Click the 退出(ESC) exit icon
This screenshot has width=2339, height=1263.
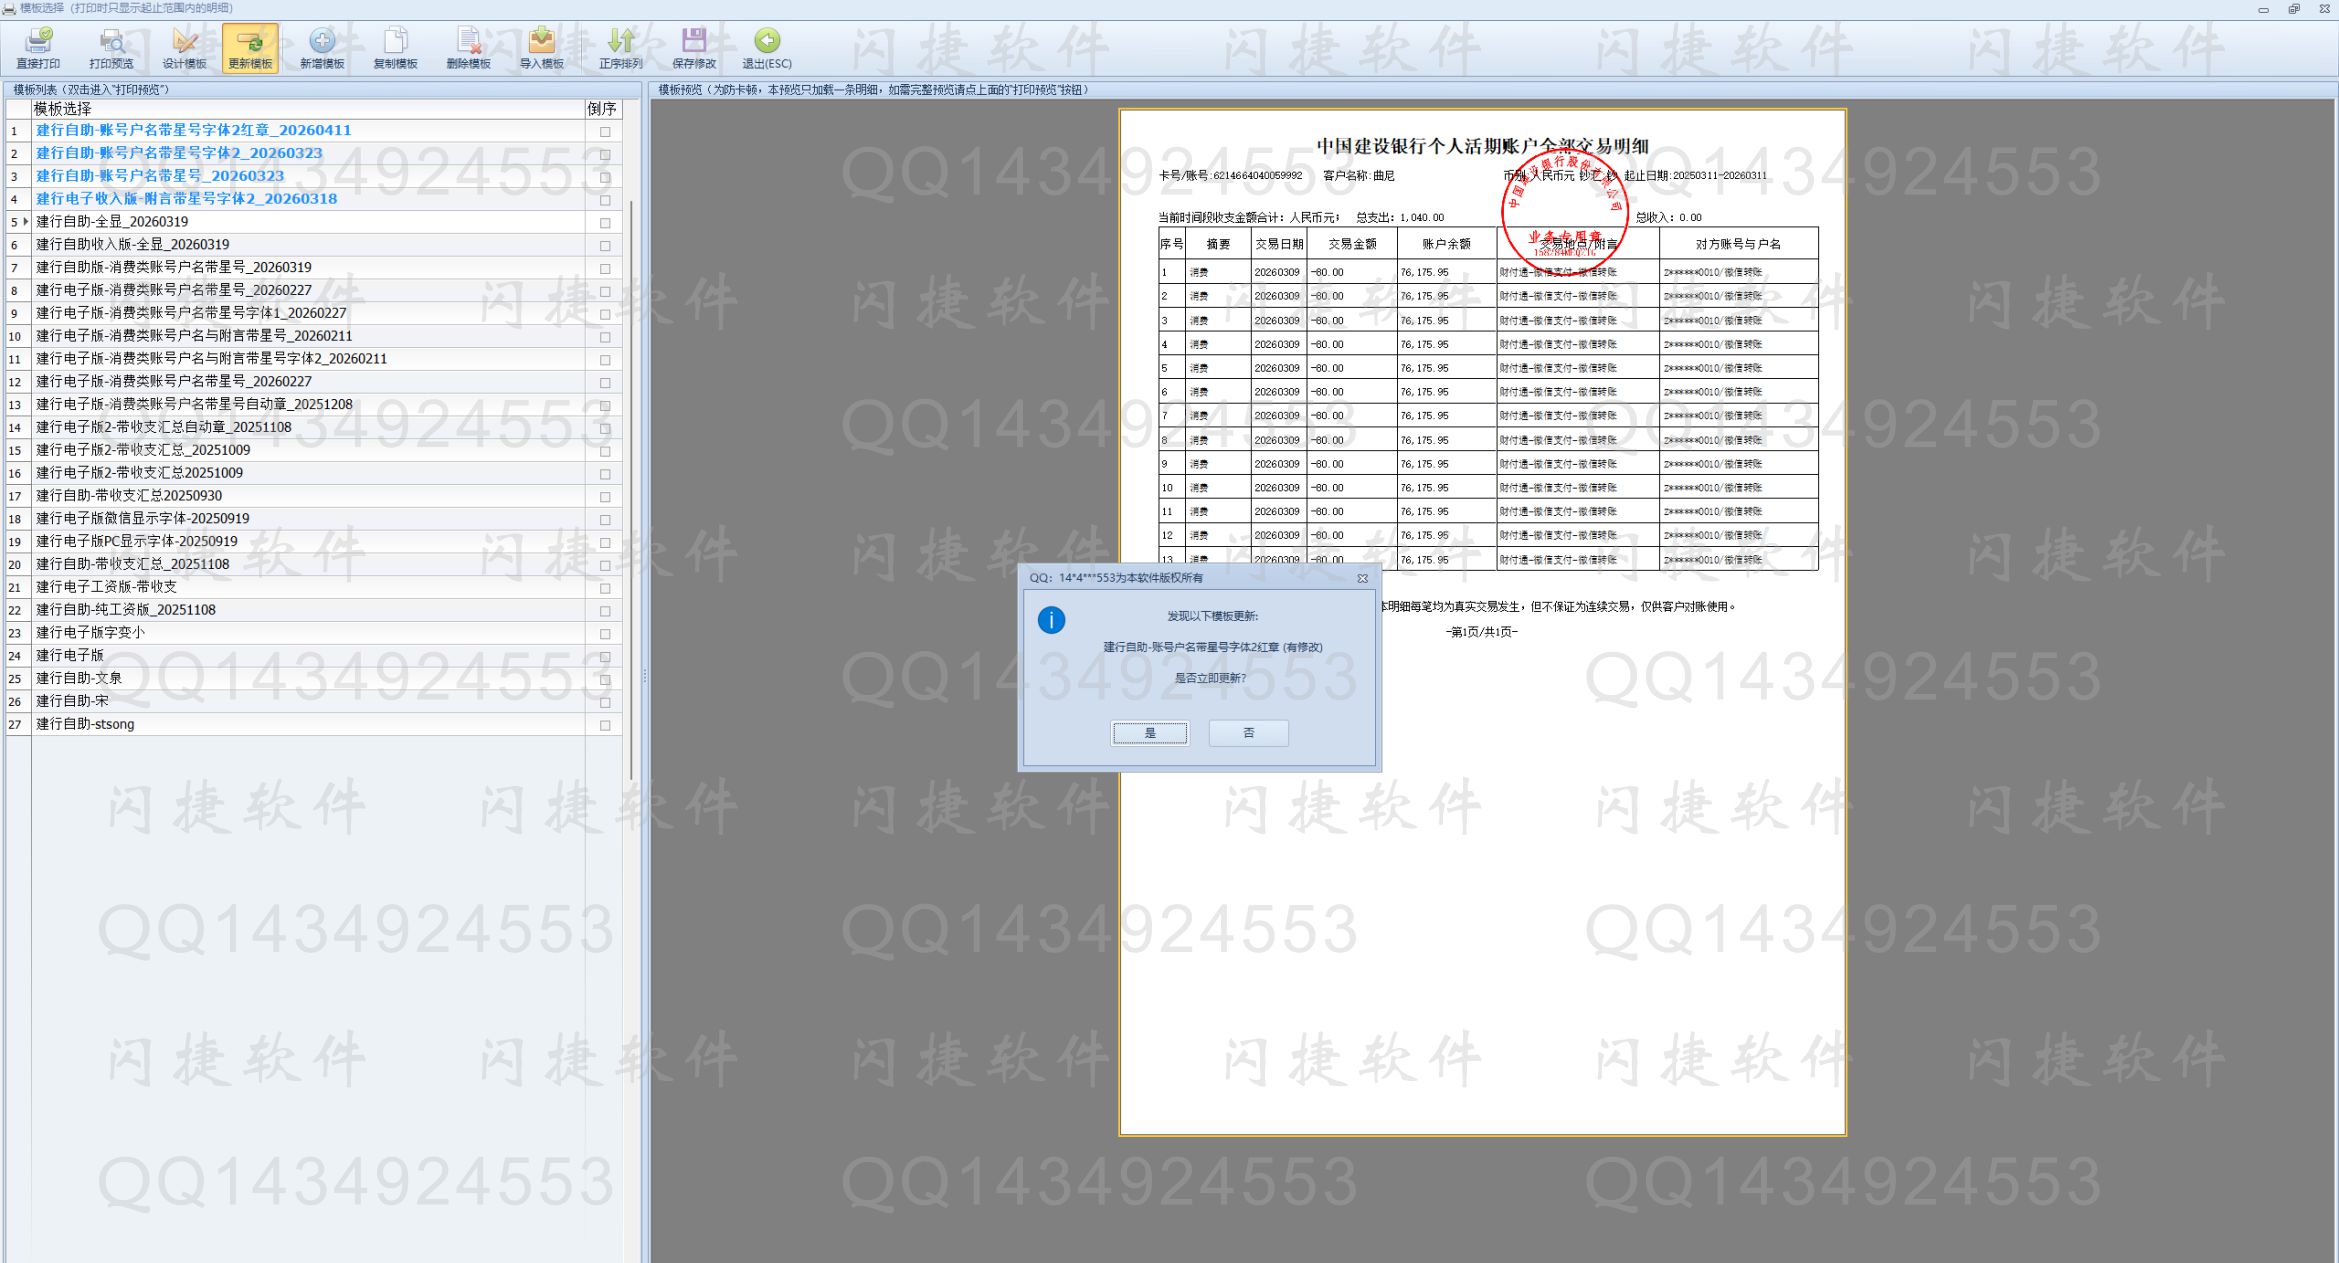[x=767, y=42]
